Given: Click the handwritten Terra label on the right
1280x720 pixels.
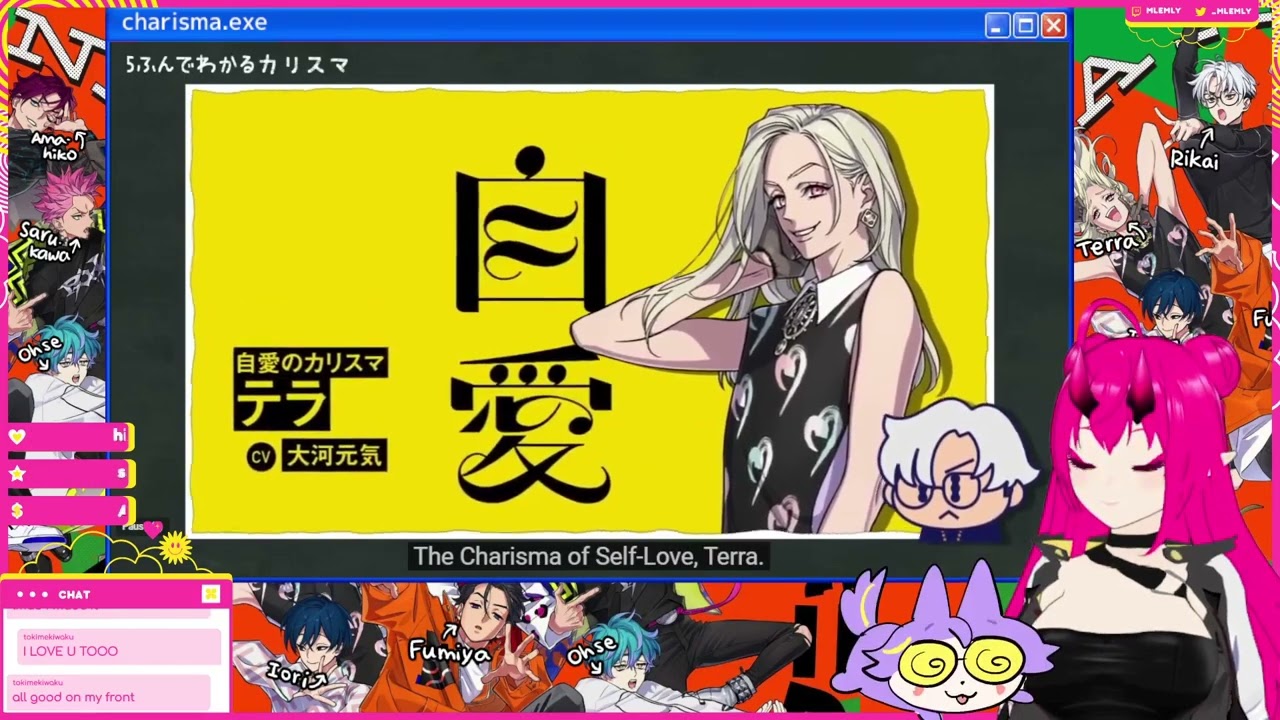Looking at the screenshot, I should click(1108, 245).
